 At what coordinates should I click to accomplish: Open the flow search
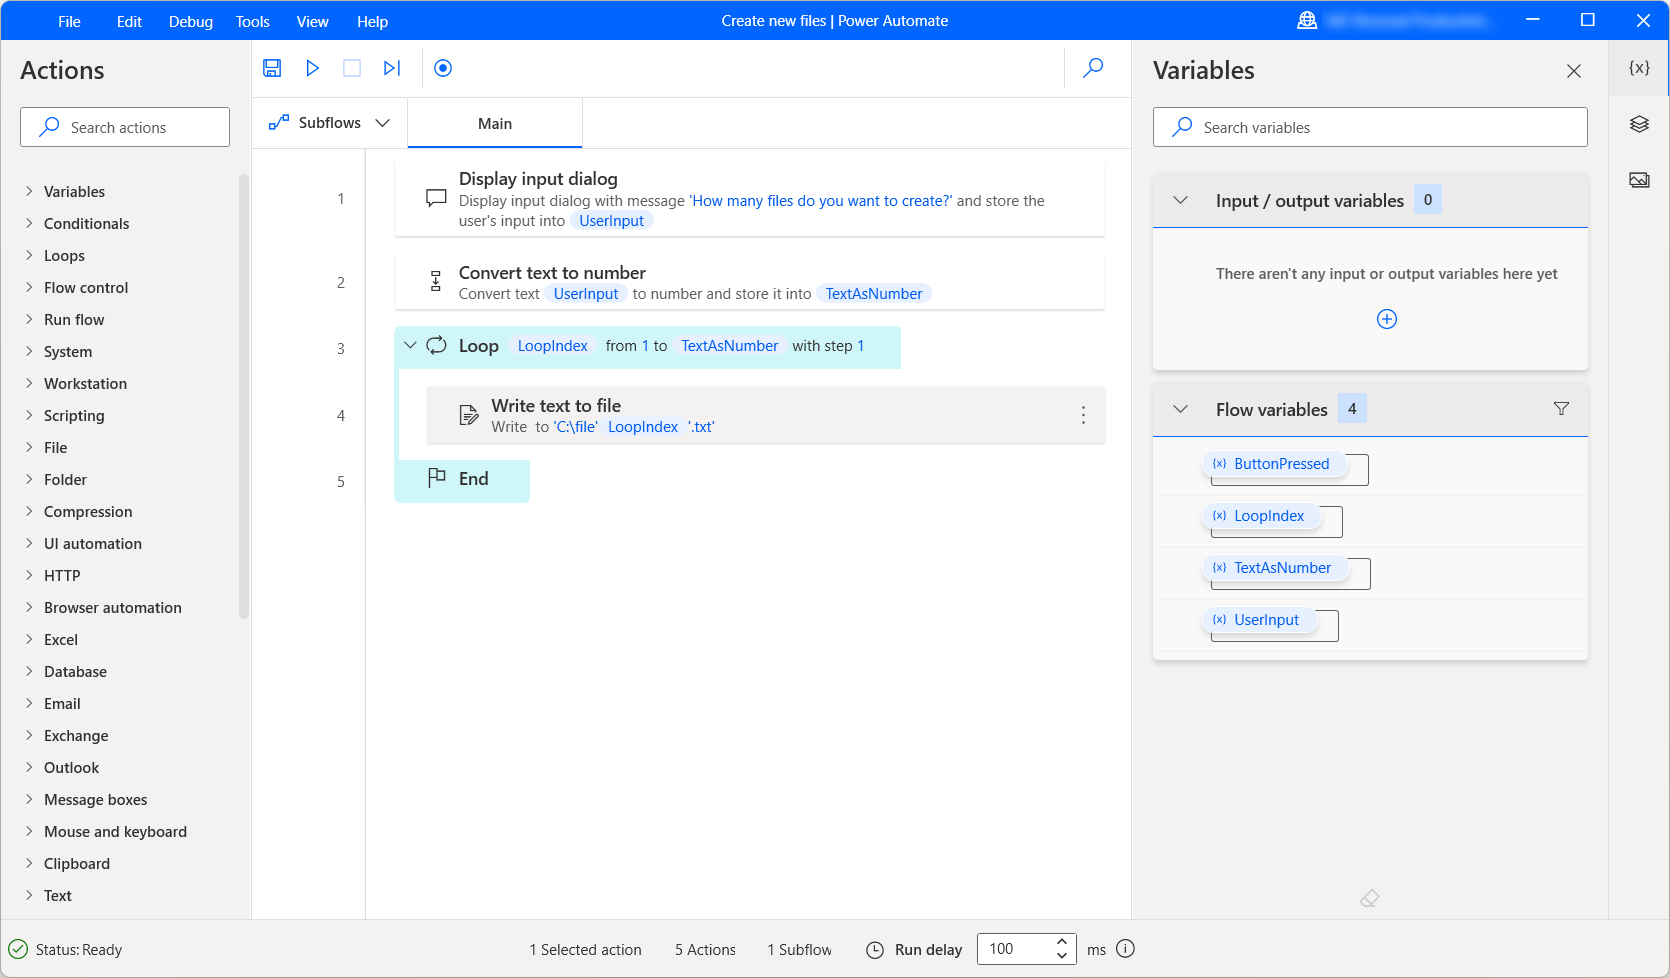[x=1092, y=68]
